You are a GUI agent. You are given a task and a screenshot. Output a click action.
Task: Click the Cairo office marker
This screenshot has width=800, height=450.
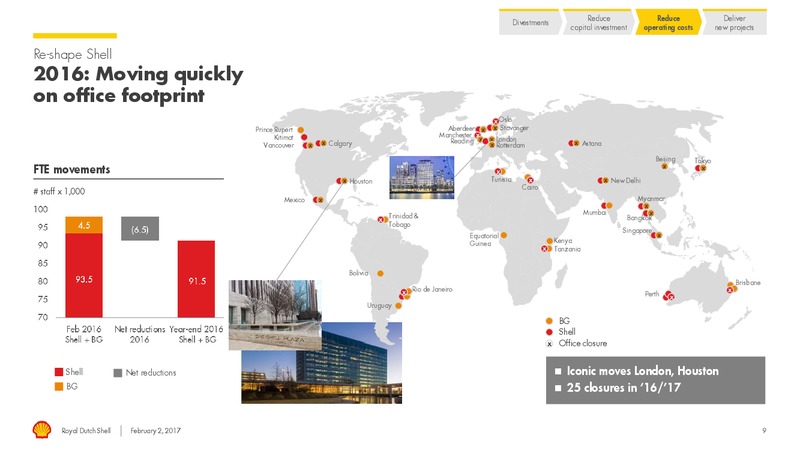tap(529, 179)
